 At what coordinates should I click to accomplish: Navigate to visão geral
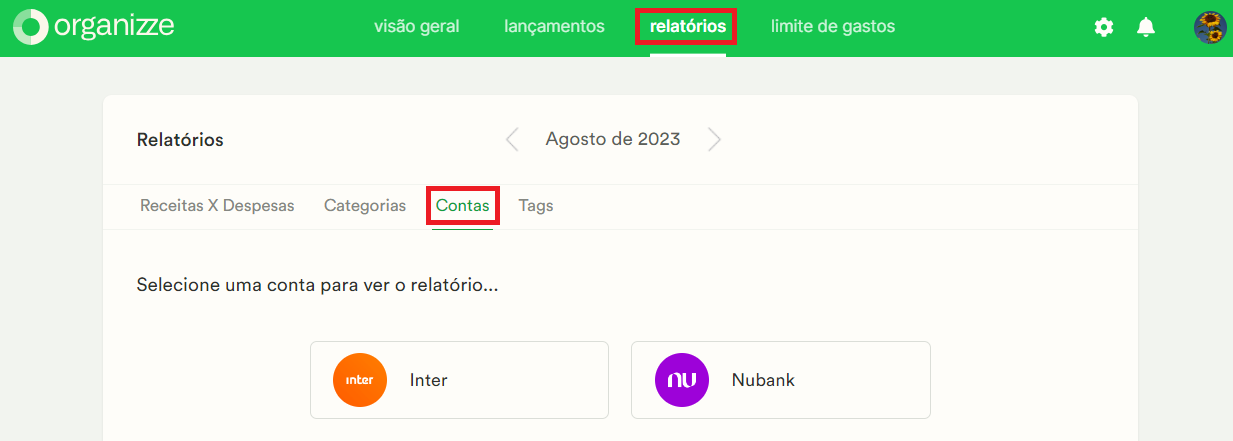[x=417, y=26]
